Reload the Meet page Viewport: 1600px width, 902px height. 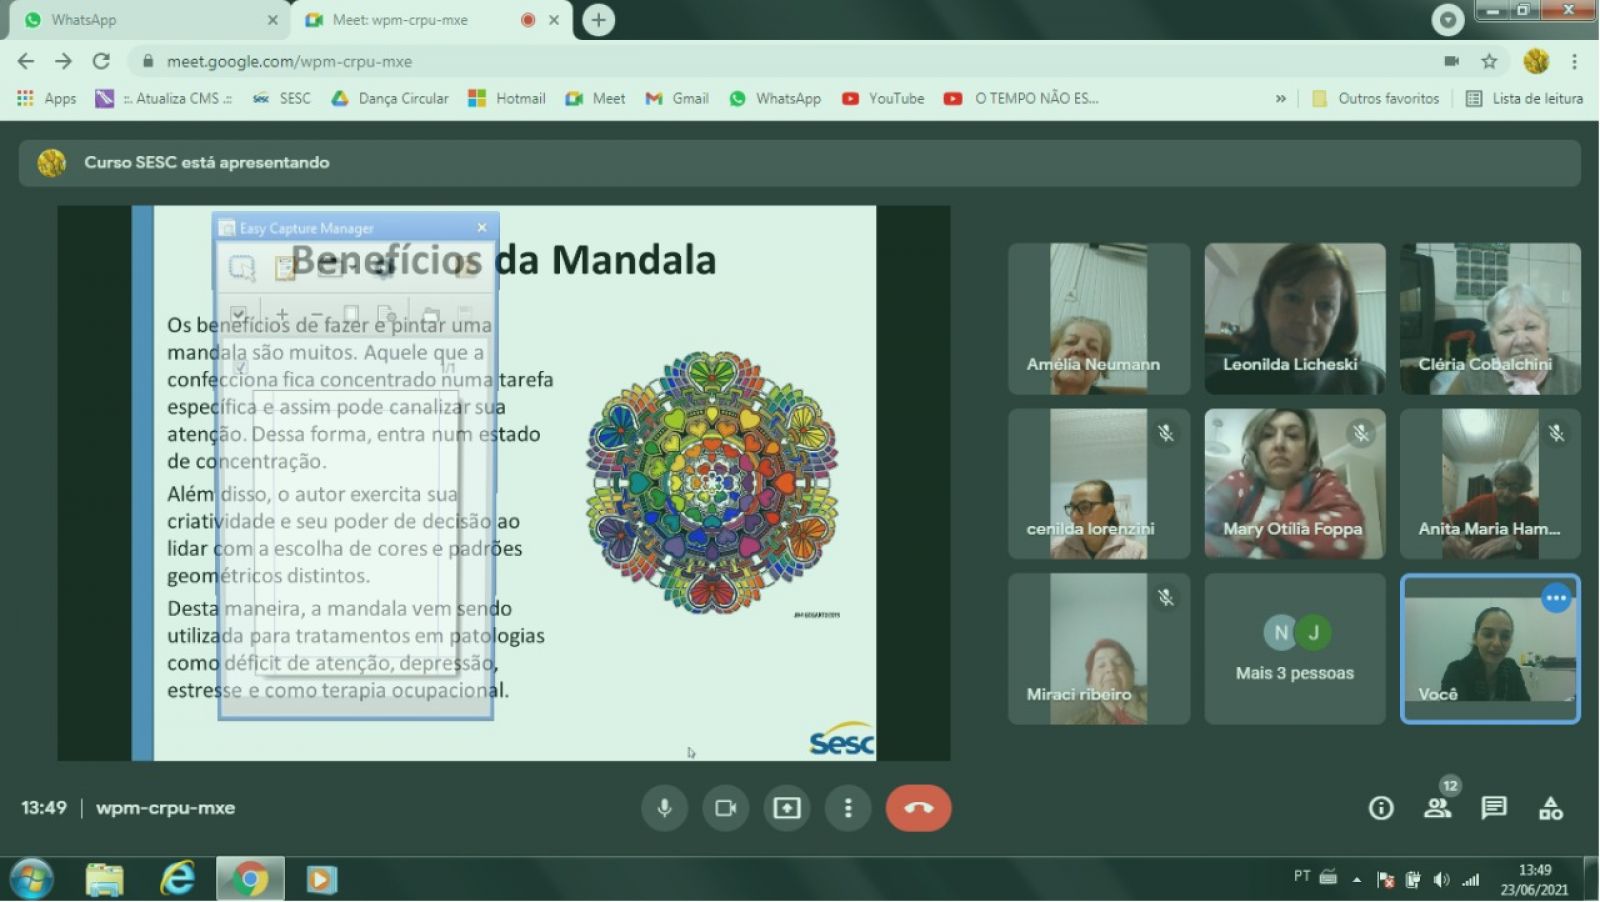(101, 62)
